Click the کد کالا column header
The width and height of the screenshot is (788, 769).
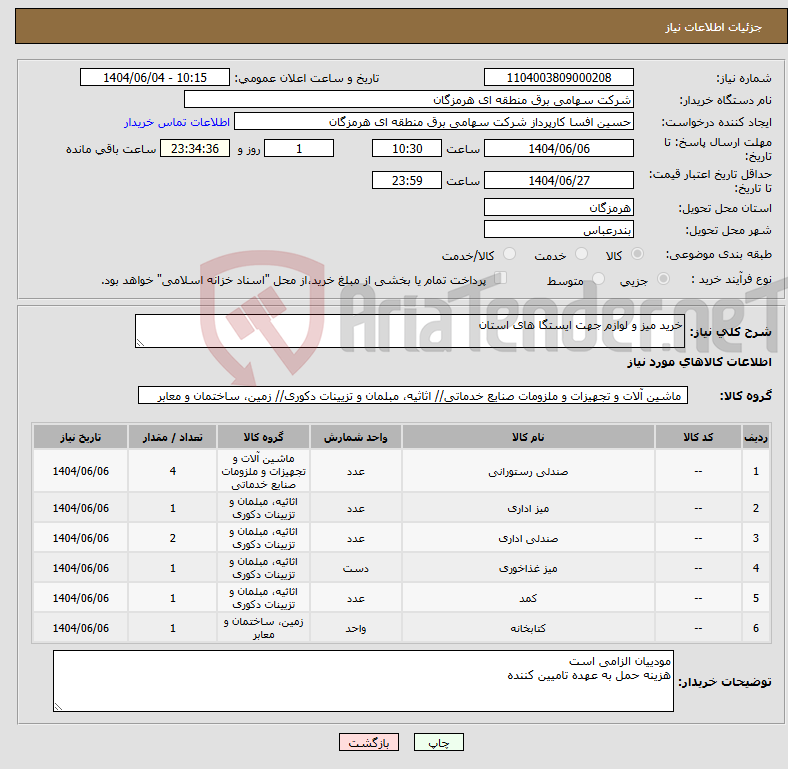click(698, 437)
